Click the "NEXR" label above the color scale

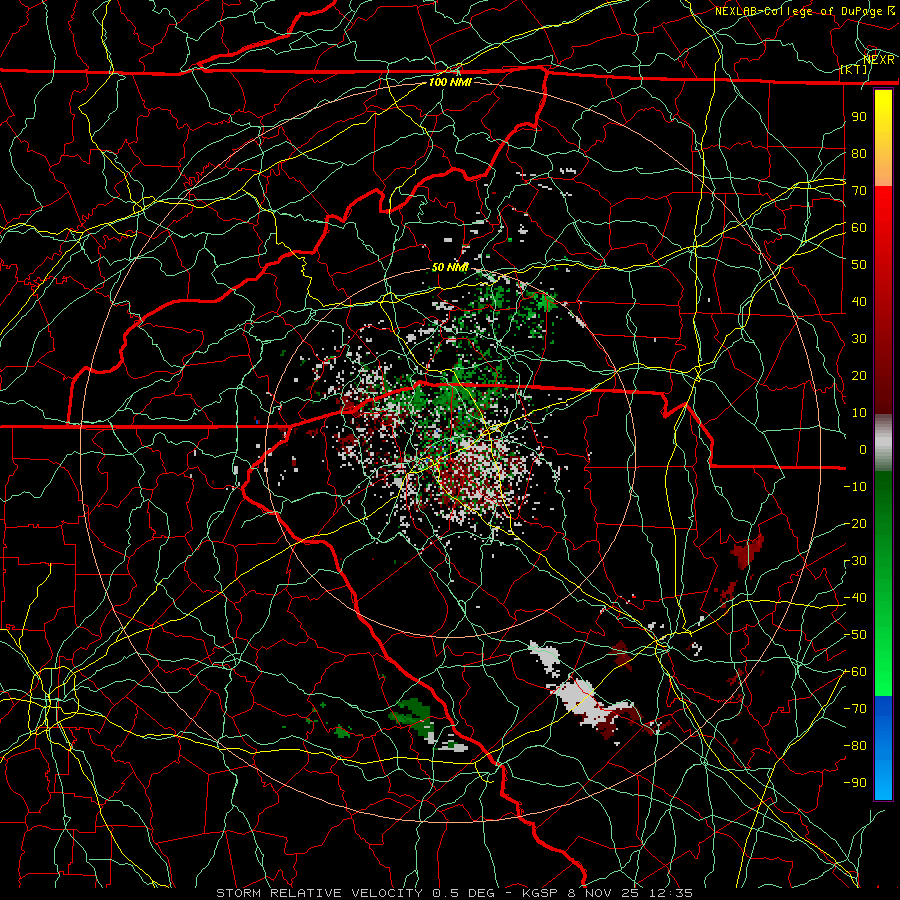point(879,59)
